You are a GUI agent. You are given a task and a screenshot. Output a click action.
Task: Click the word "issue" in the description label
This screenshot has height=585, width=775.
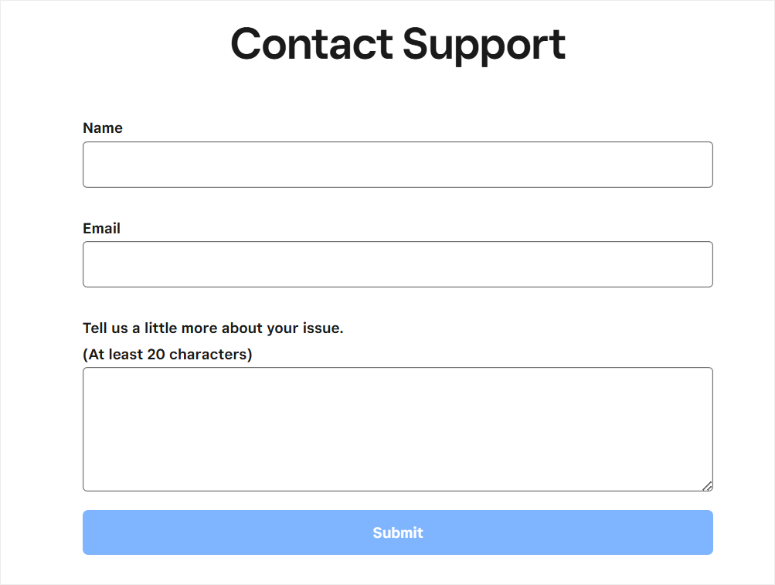[x=322, y=328]
